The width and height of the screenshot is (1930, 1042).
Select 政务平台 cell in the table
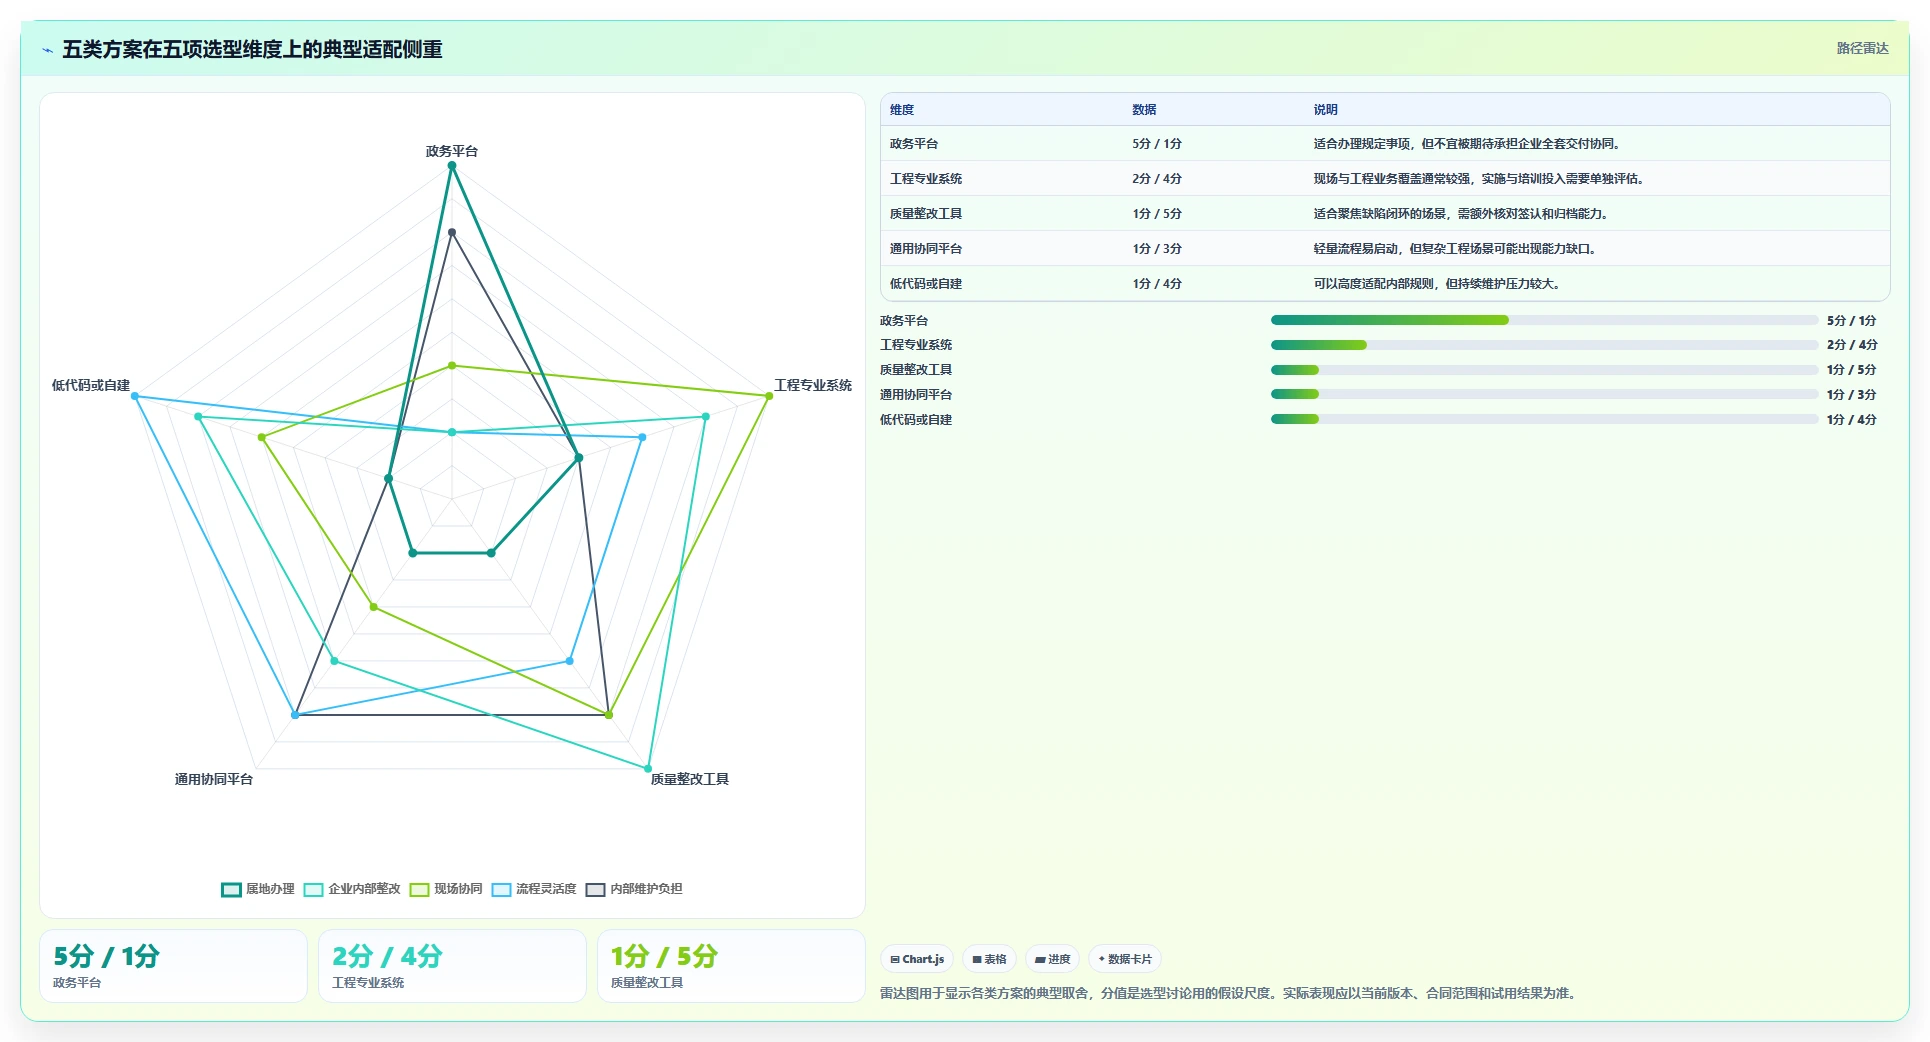[x=914, y=144]
